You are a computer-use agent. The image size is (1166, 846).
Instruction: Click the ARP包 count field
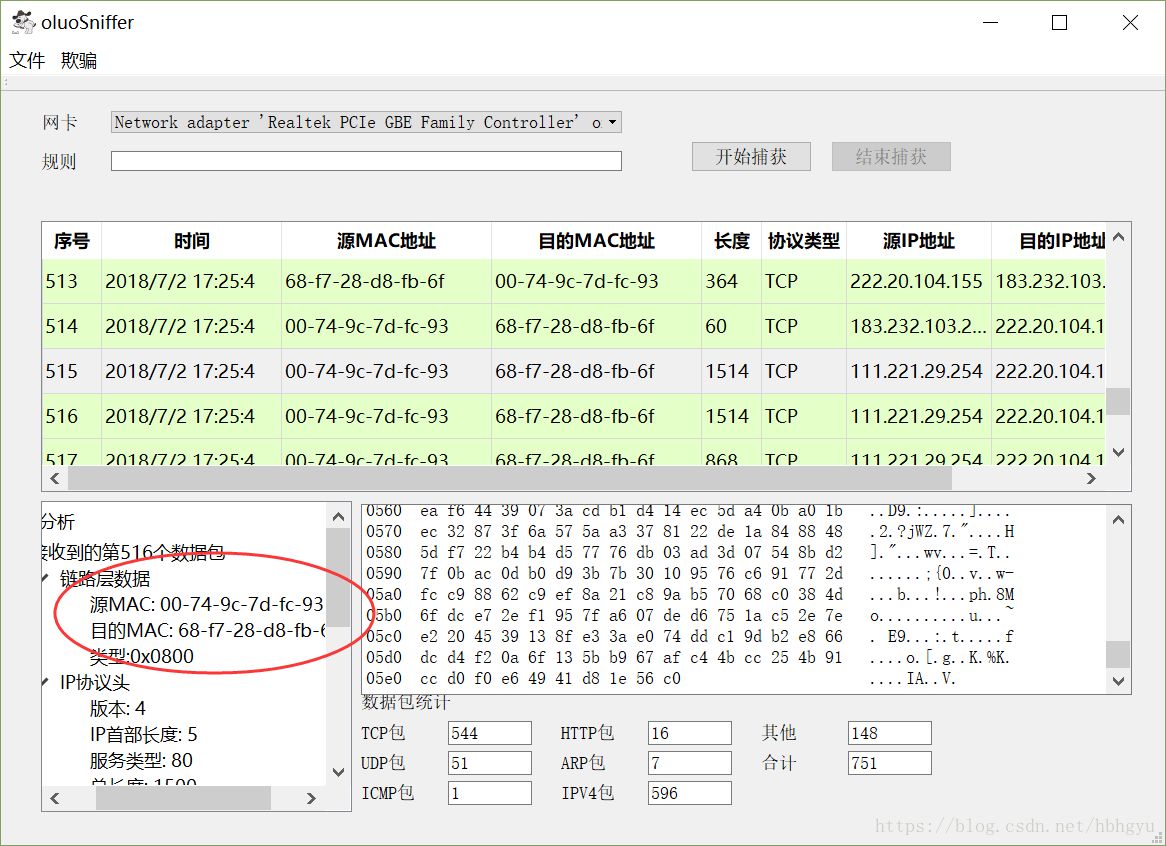689,763
